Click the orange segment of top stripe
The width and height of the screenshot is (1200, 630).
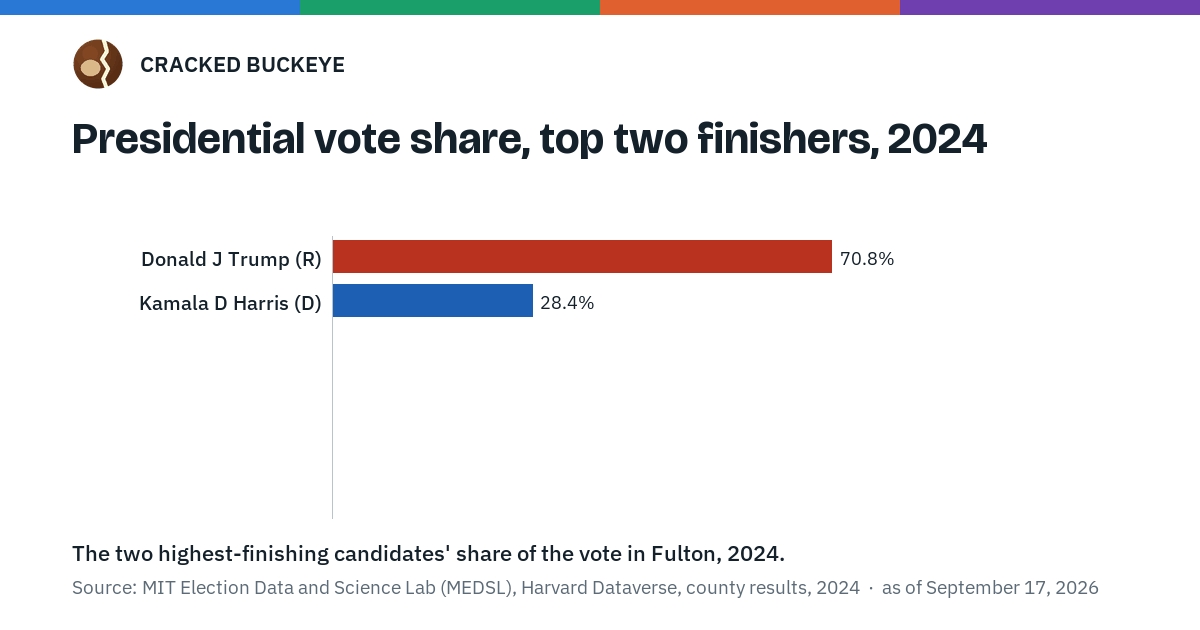tap(750, 7)
